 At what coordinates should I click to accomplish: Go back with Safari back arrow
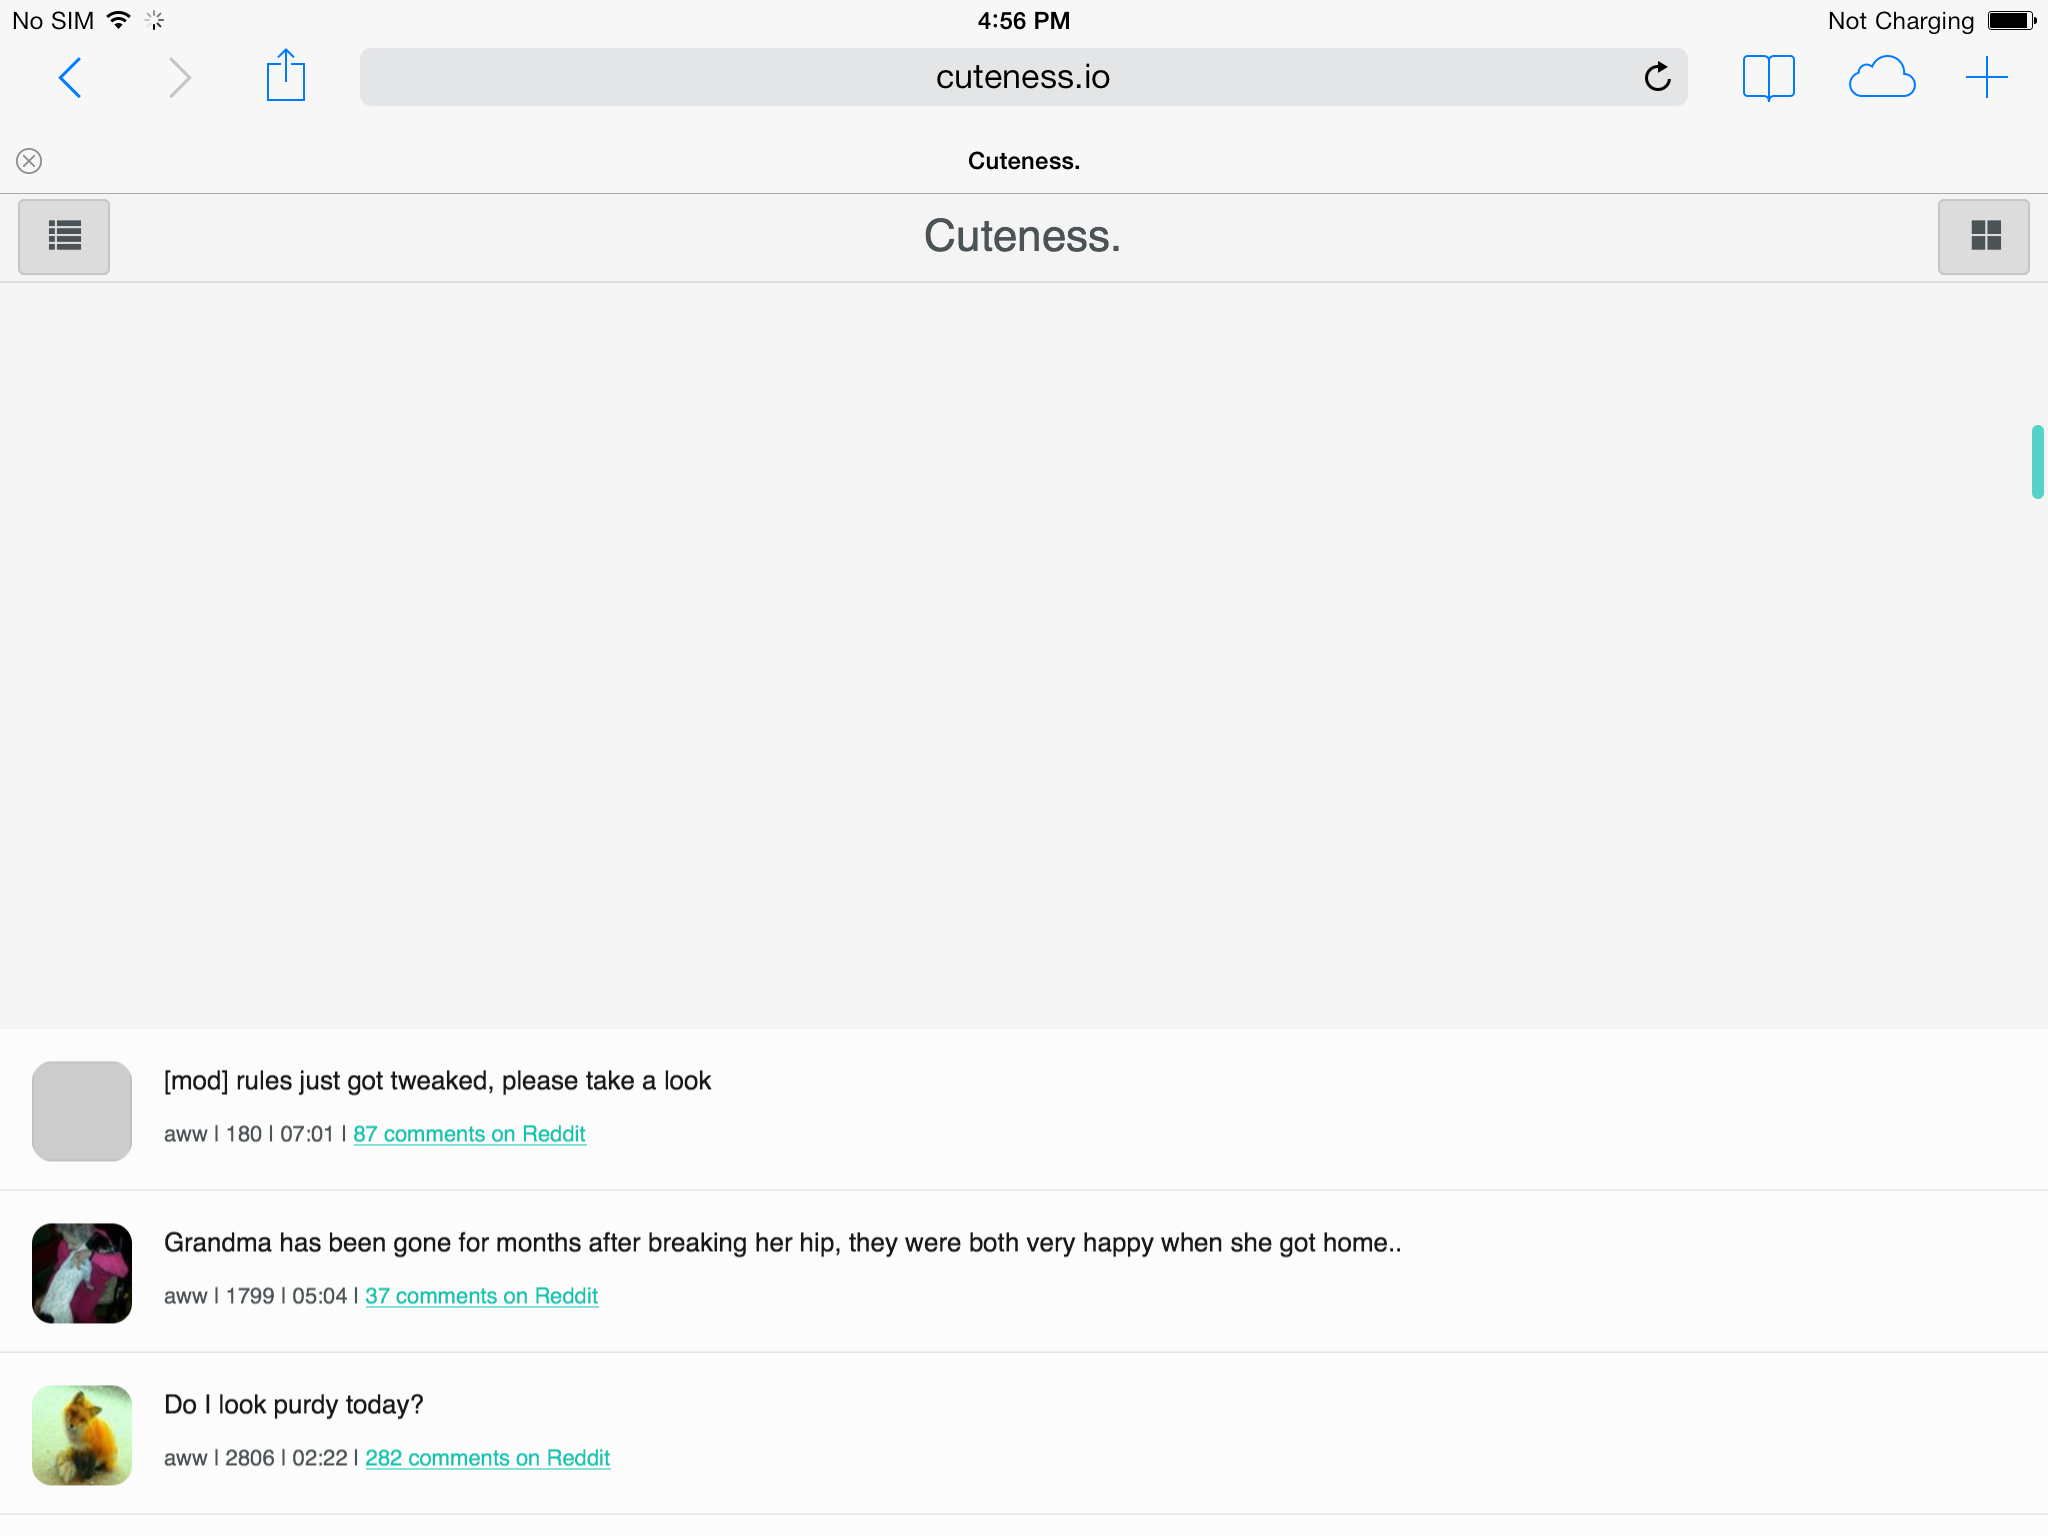click(x=70, y=78)
